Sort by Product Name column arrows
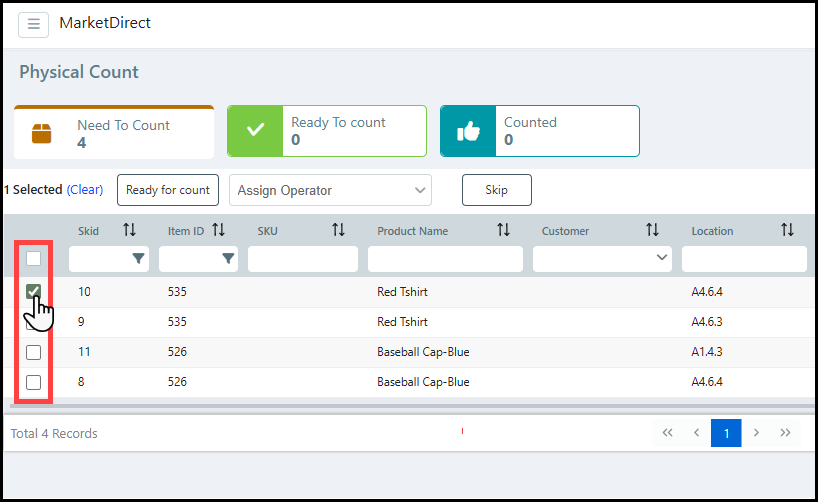The image size is (818, 502). coord(503,231)
